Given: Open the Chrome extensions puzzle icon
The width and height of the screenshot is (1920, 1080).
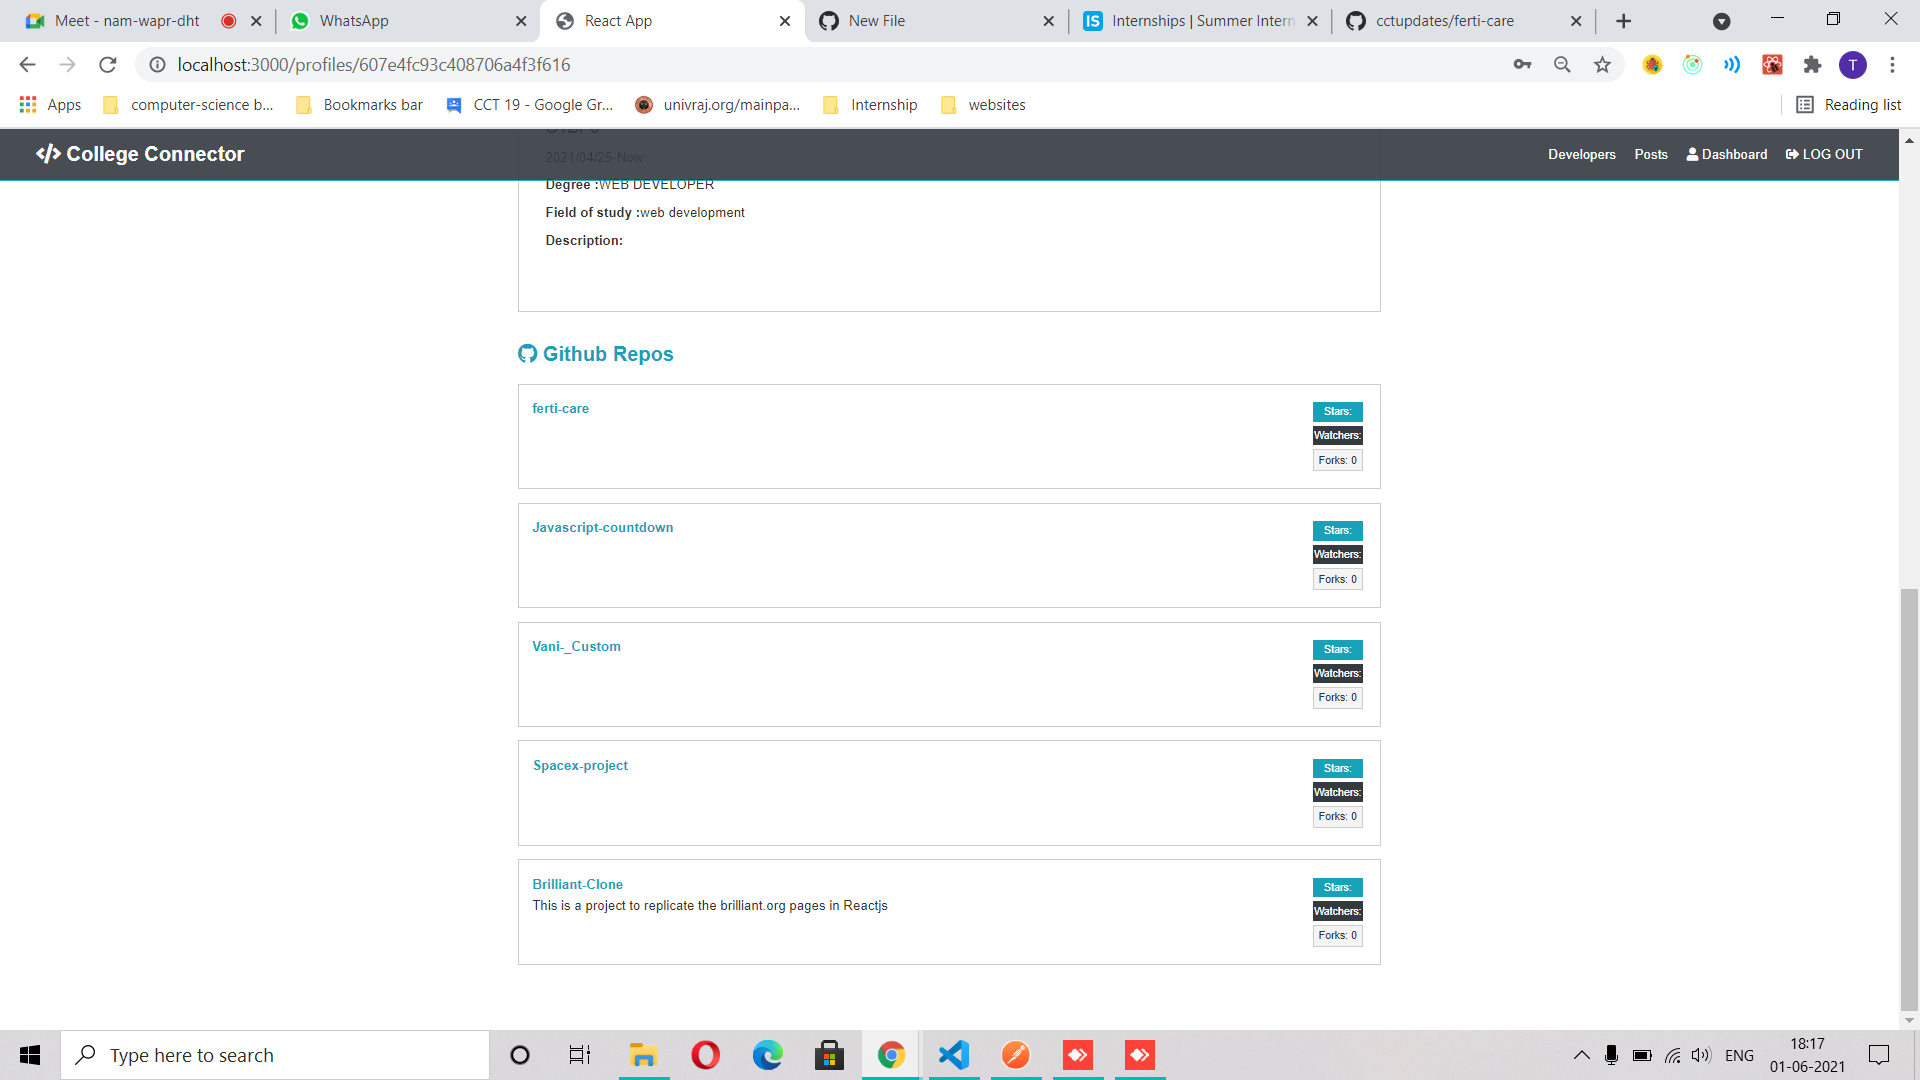Looking at the screenshot, I should [x=1812, y=65].
